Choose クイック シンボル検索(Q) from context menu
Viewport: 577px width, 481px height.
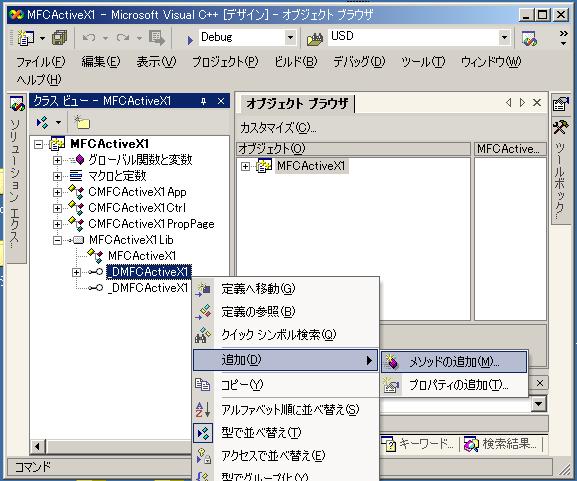click(286, 335)
